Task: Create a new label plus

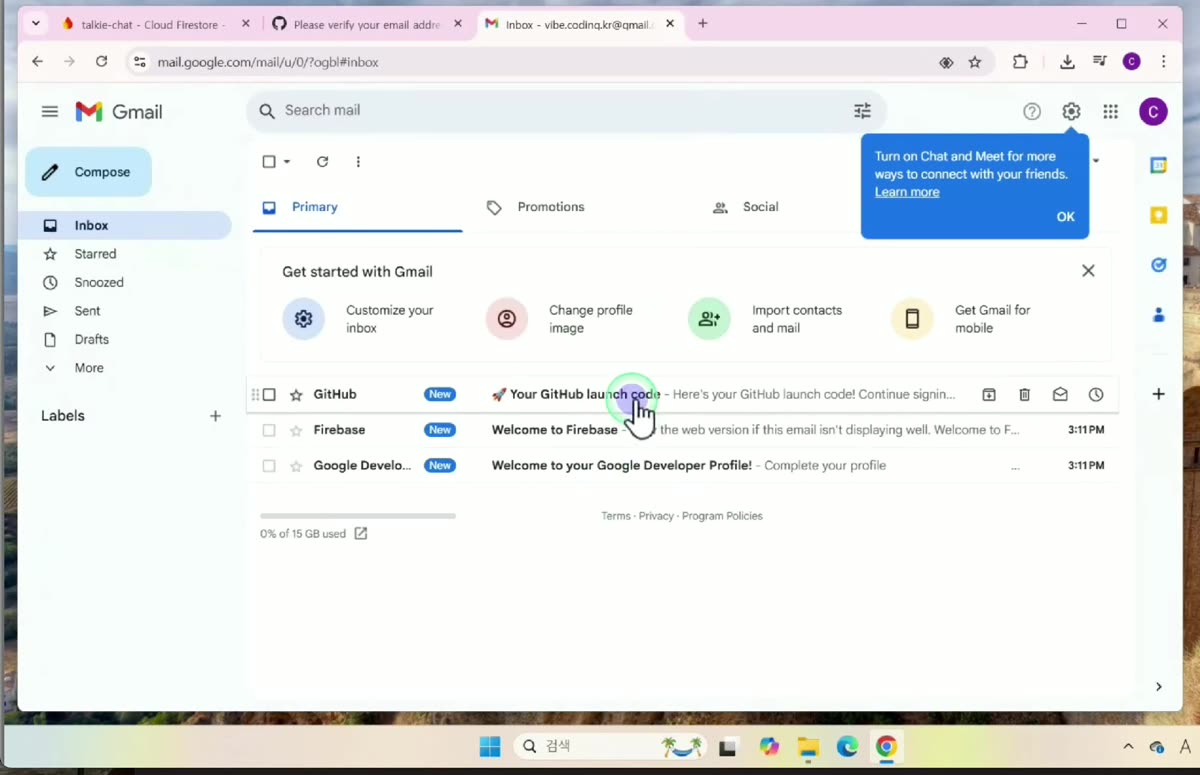Action: click(215, 416)
